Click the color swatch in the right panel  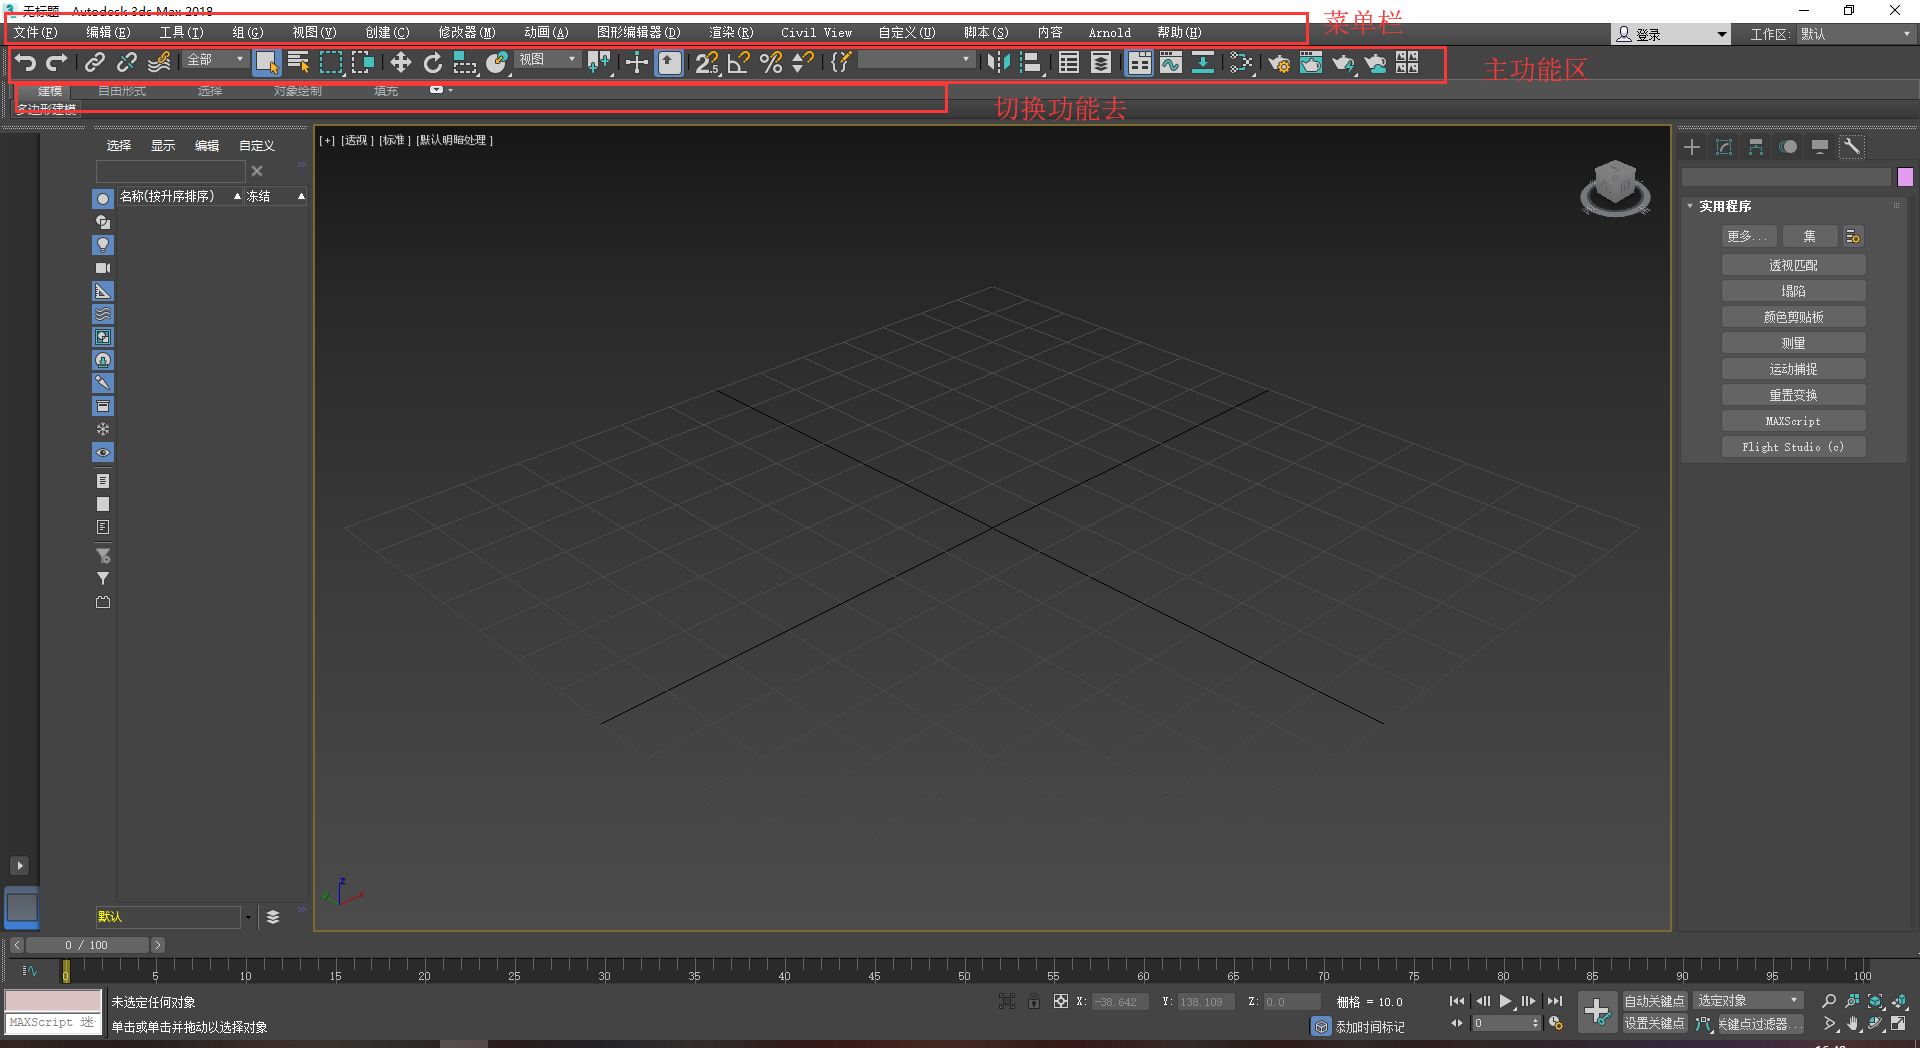pyautogui.click(x=1905, y=177)
